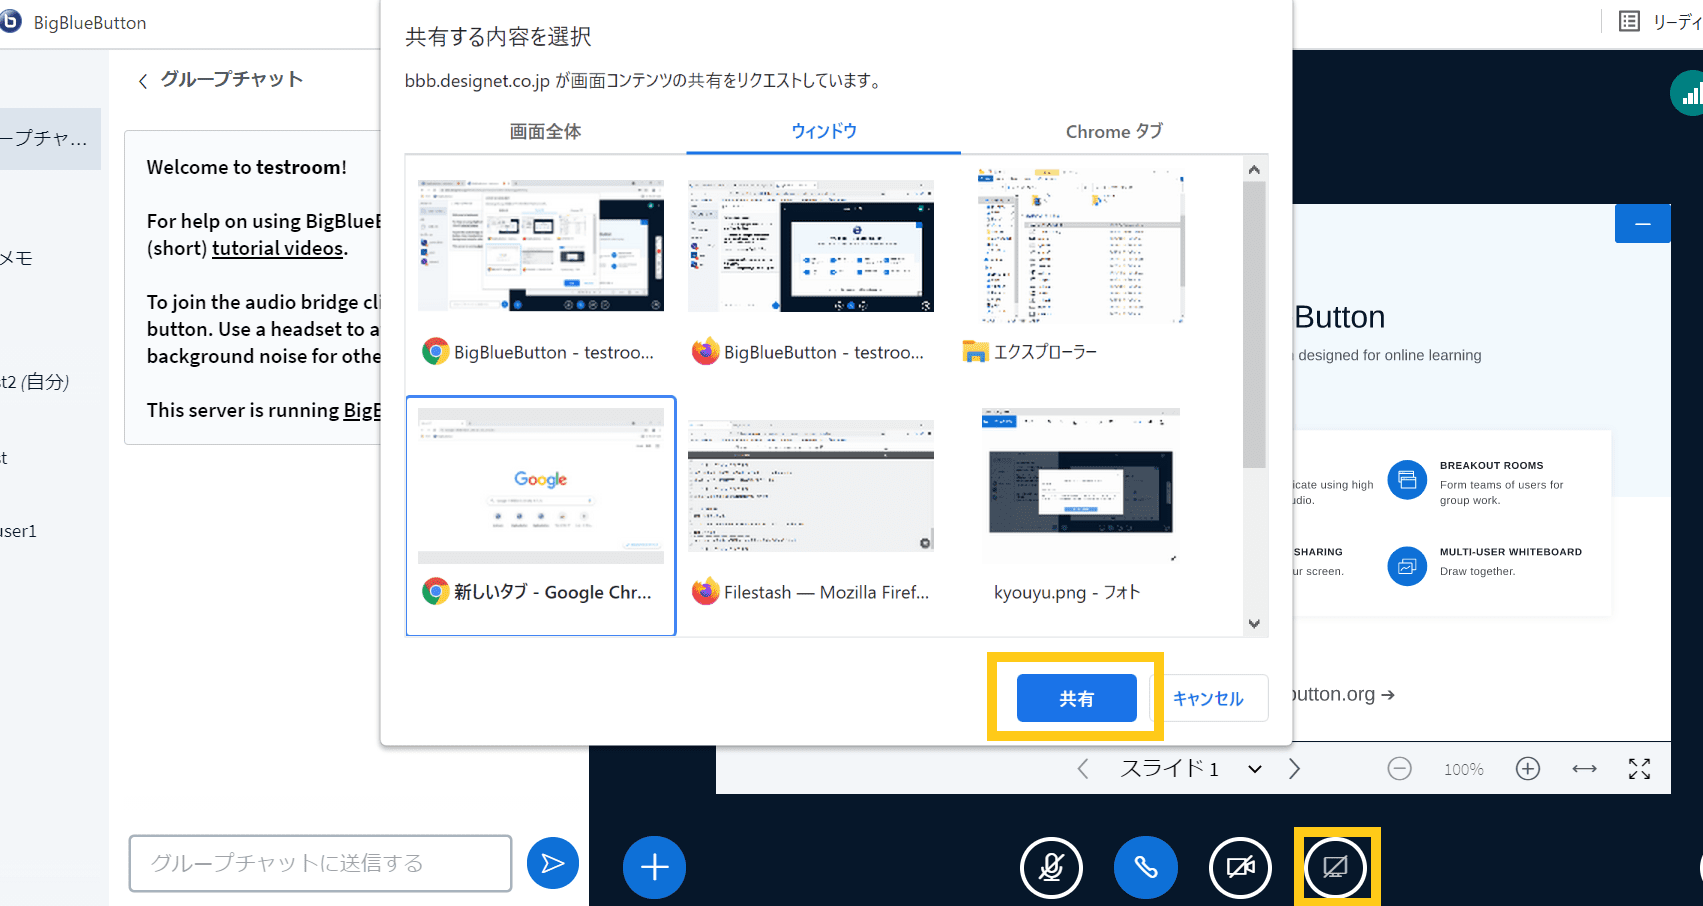Go back using group chat chevron

[143, 81]
